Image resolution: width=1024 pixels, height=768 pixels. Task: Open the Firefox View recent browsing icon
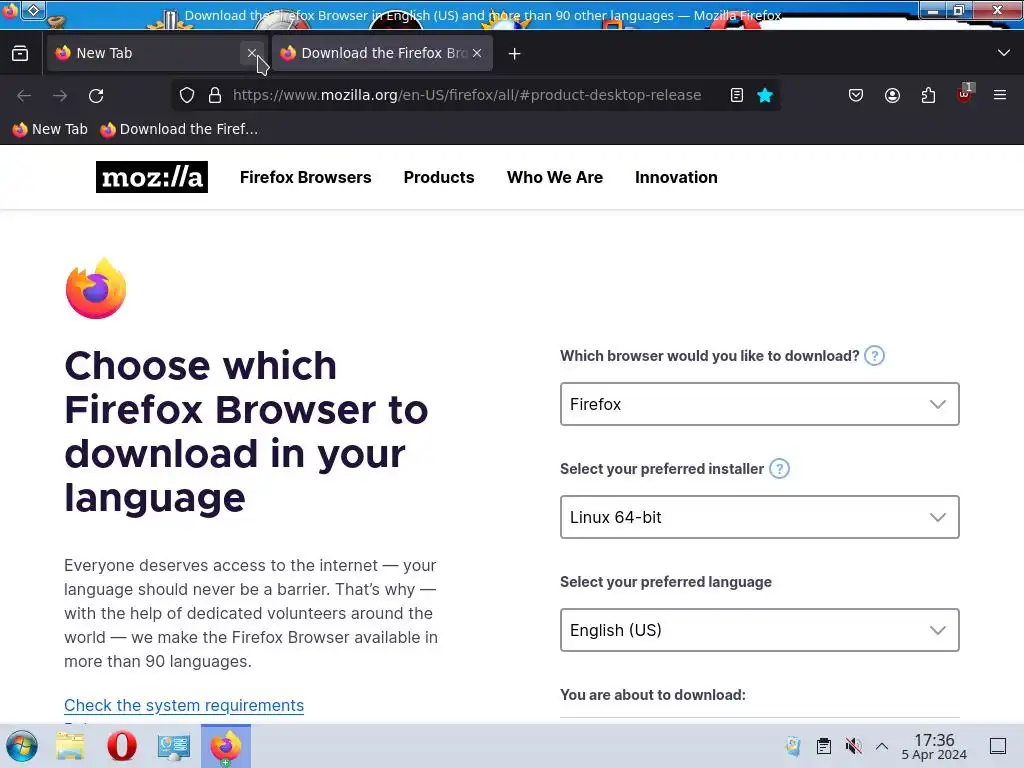pyautogui.click(x=20, y=53)
